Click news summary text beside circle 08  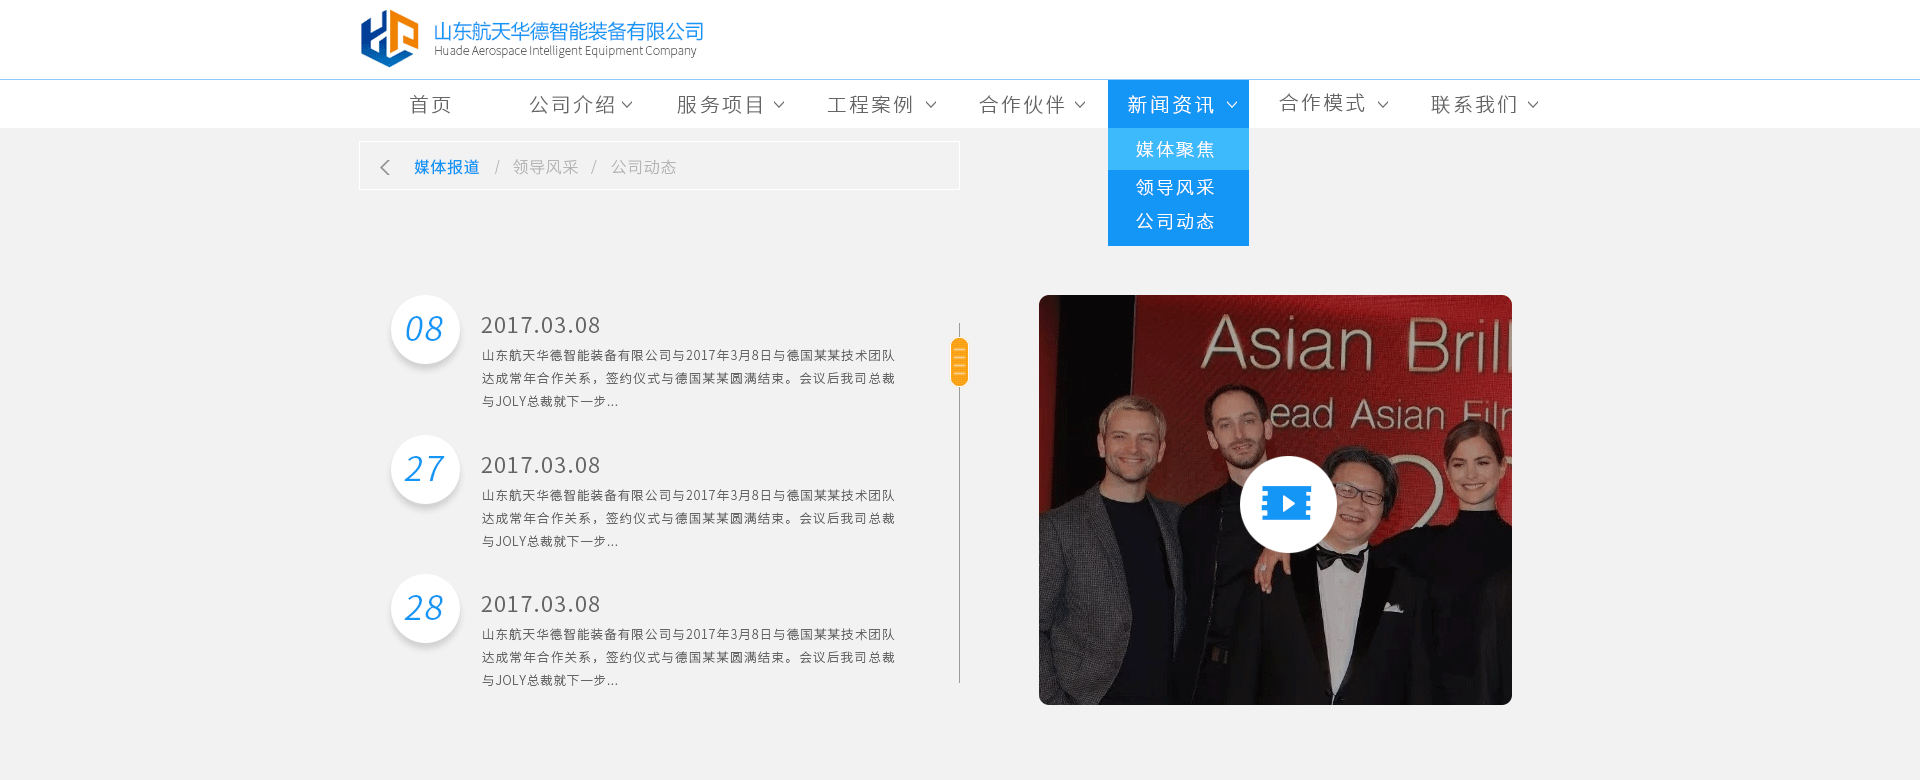(688, 378)
